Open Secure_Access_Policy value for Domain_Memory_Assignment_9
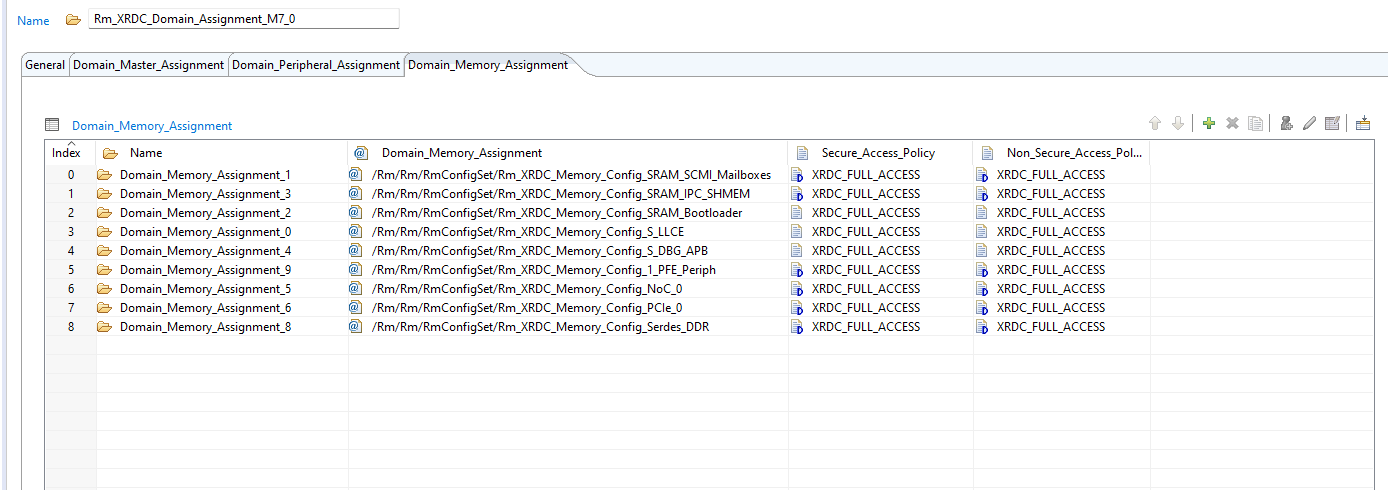 (866, 270)
